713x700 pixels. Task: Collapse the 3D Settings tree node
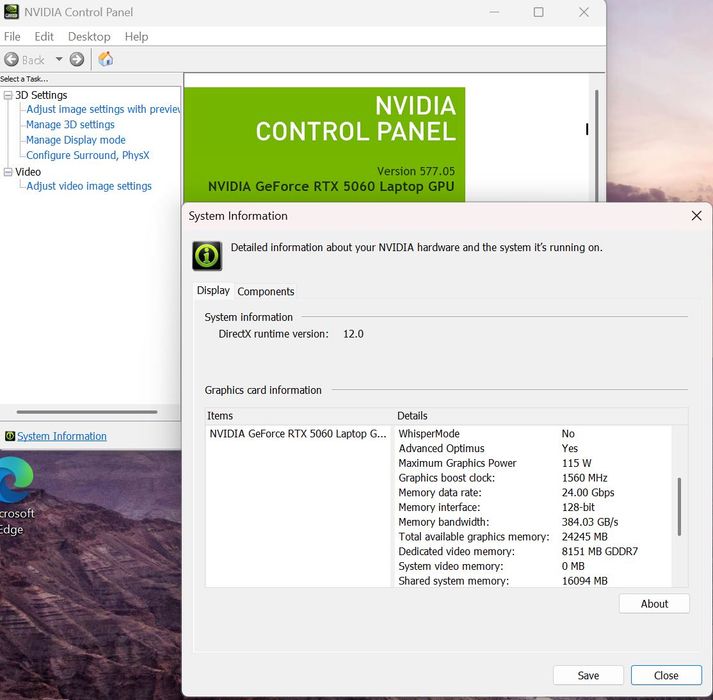click(8, 95)
